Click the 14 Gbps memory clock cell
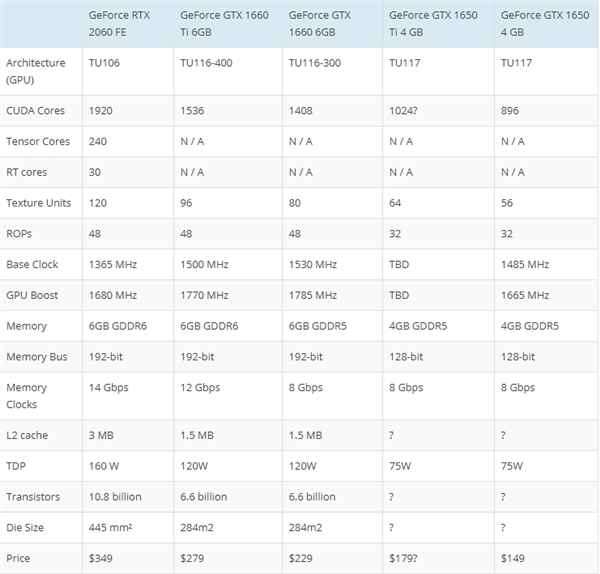Screen dimensions: 600x574 (110, 388)
